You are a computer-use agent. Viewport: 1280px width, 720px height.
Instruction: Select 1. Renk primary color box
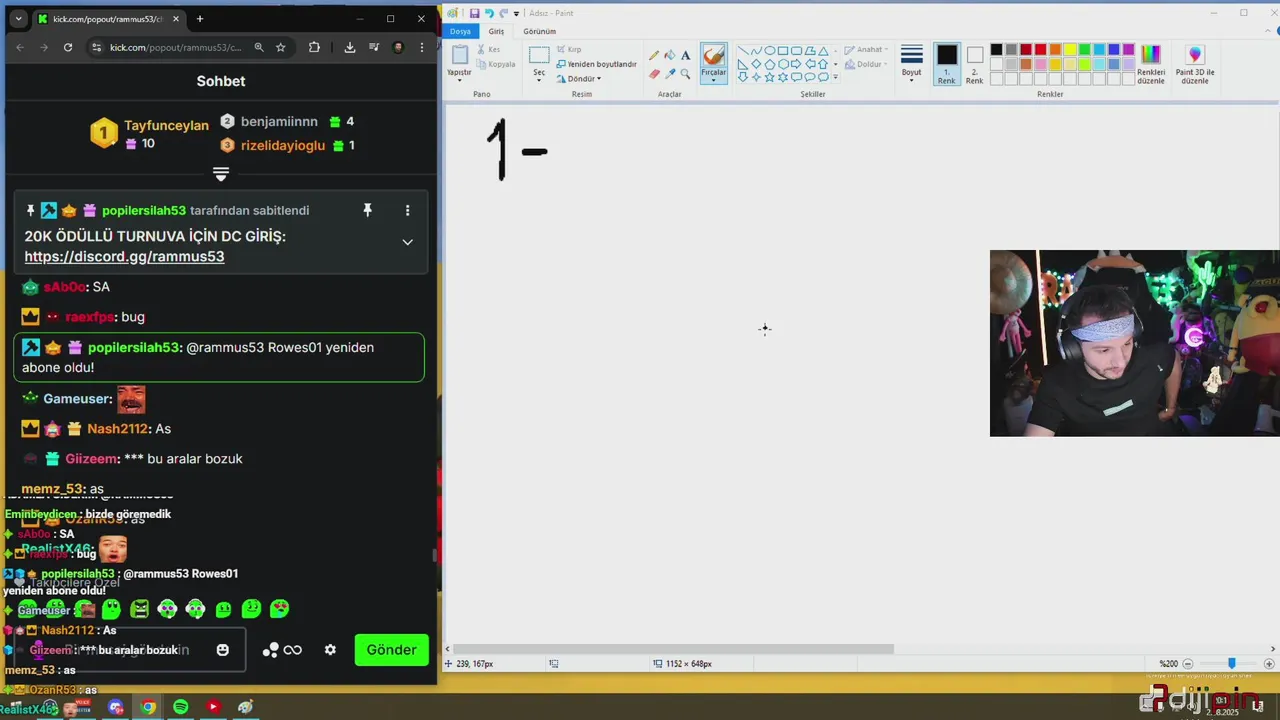(947, 64)
